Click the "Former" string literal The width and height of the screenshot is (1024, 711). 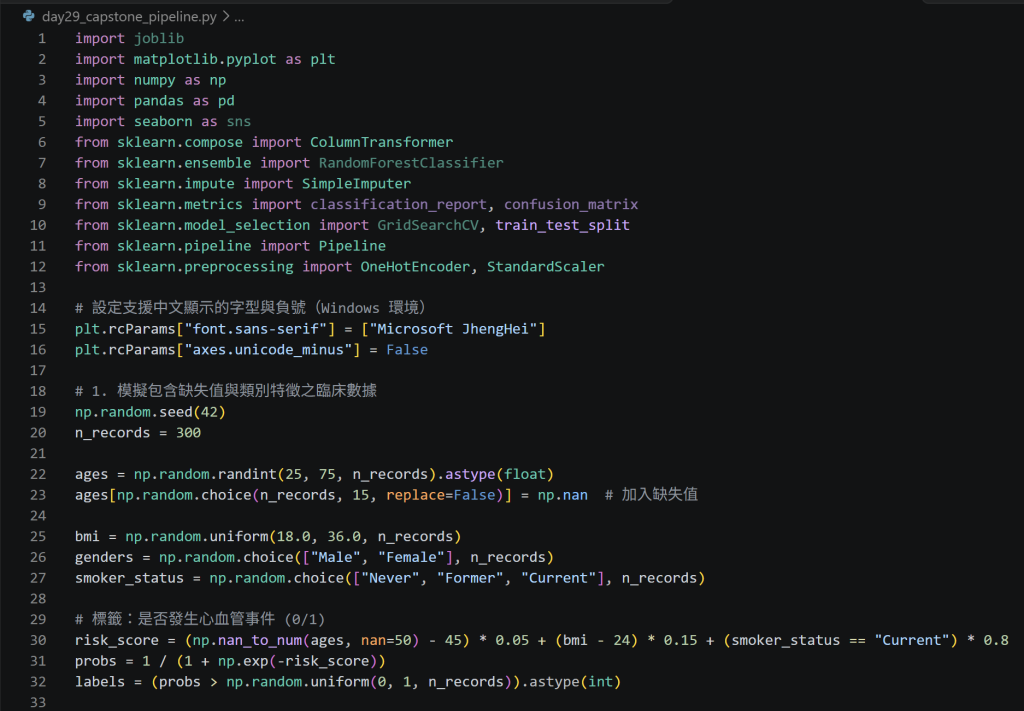click(470, 578)
